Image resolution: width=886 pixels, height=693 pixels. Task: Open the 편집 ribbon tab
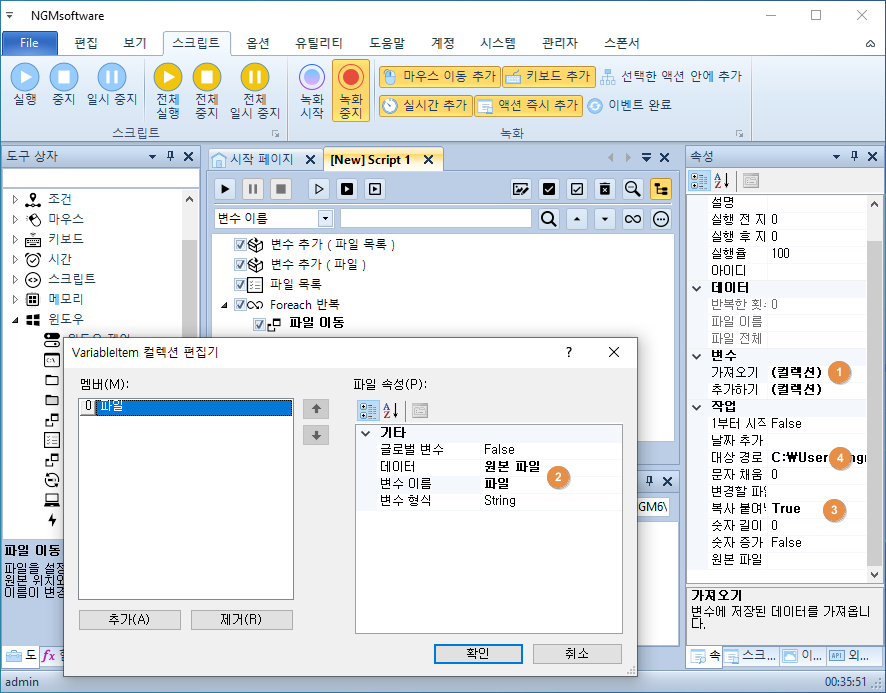pos(86,43)
